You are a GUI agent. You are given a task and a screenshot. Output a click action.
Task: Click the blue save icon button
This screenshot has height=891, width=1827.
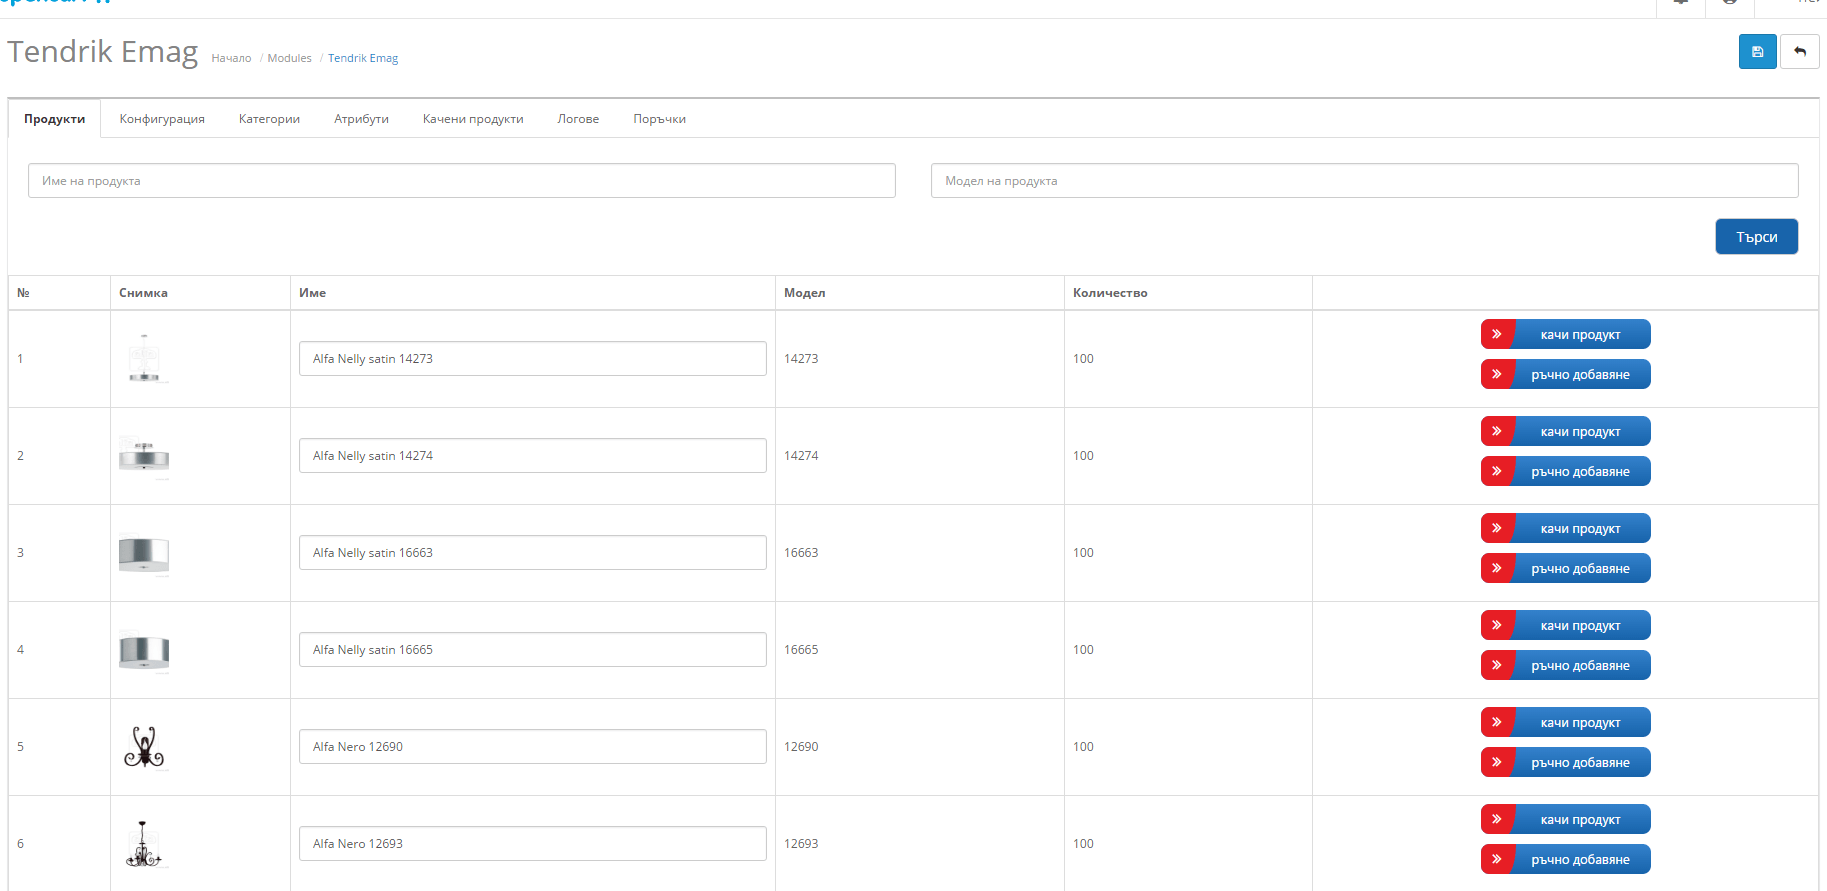[1757, 52]
